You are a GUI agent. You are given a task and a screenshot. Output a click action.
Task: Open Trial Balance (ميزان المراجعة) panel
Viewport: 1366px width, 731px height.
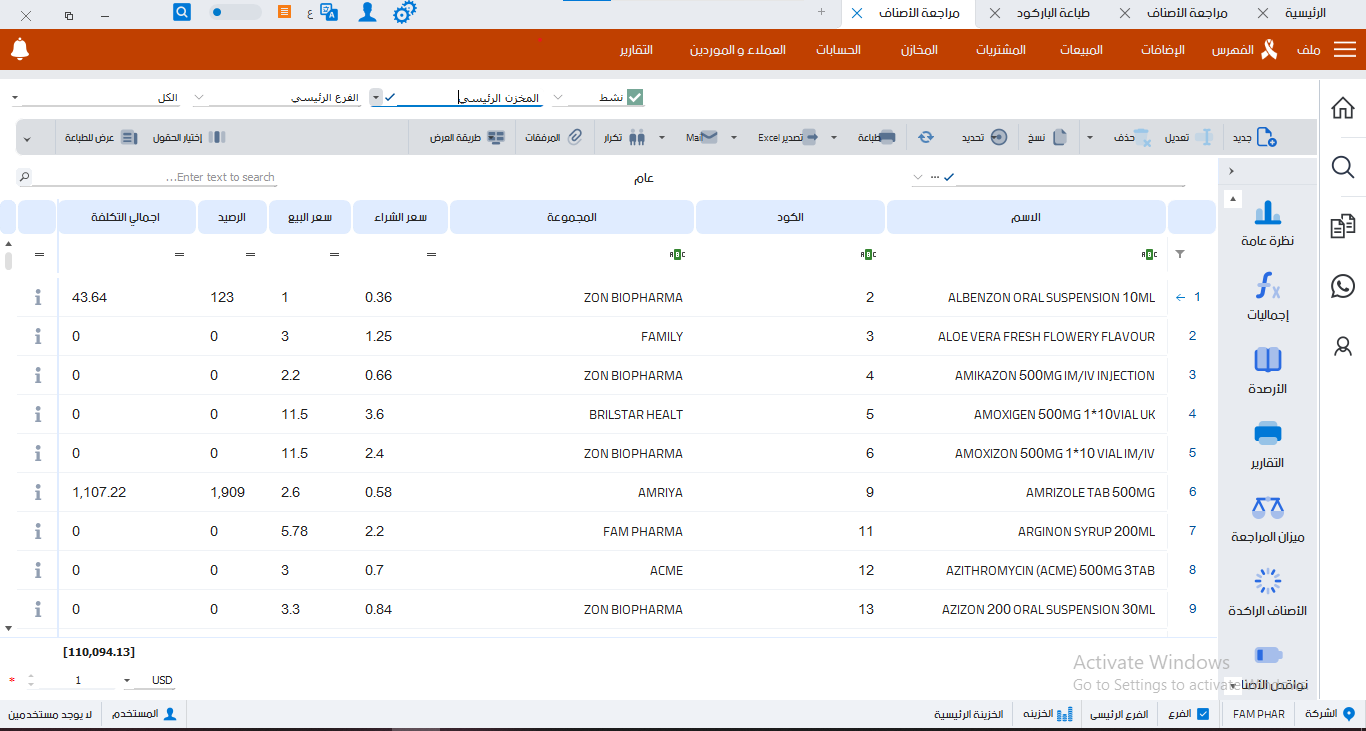coord(1267,519)
